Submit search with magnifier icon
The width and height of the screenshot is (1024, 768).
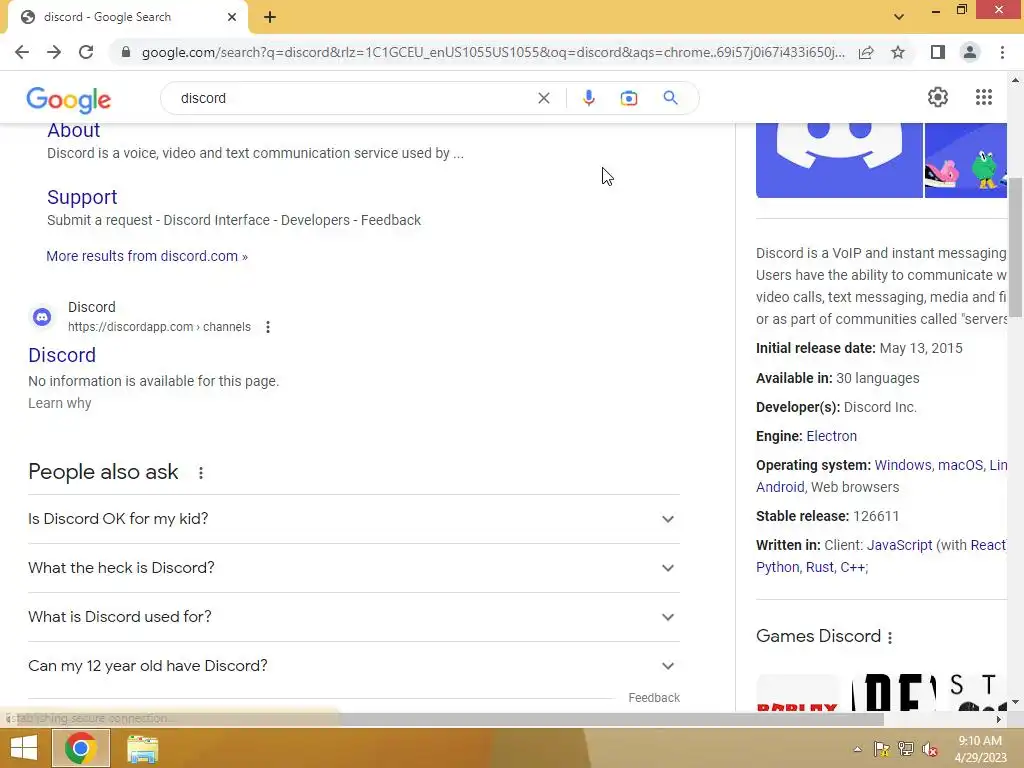[x=670, y=98]
